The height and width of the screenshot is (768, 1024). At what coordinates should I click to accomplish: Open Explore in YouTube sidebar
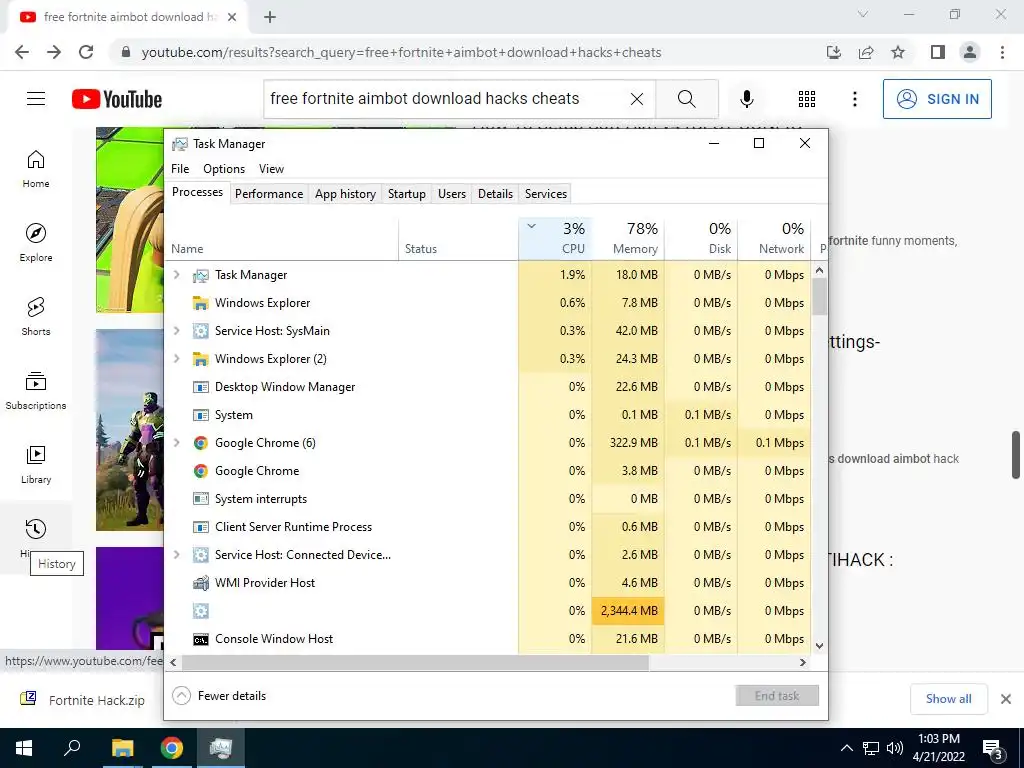36,242
